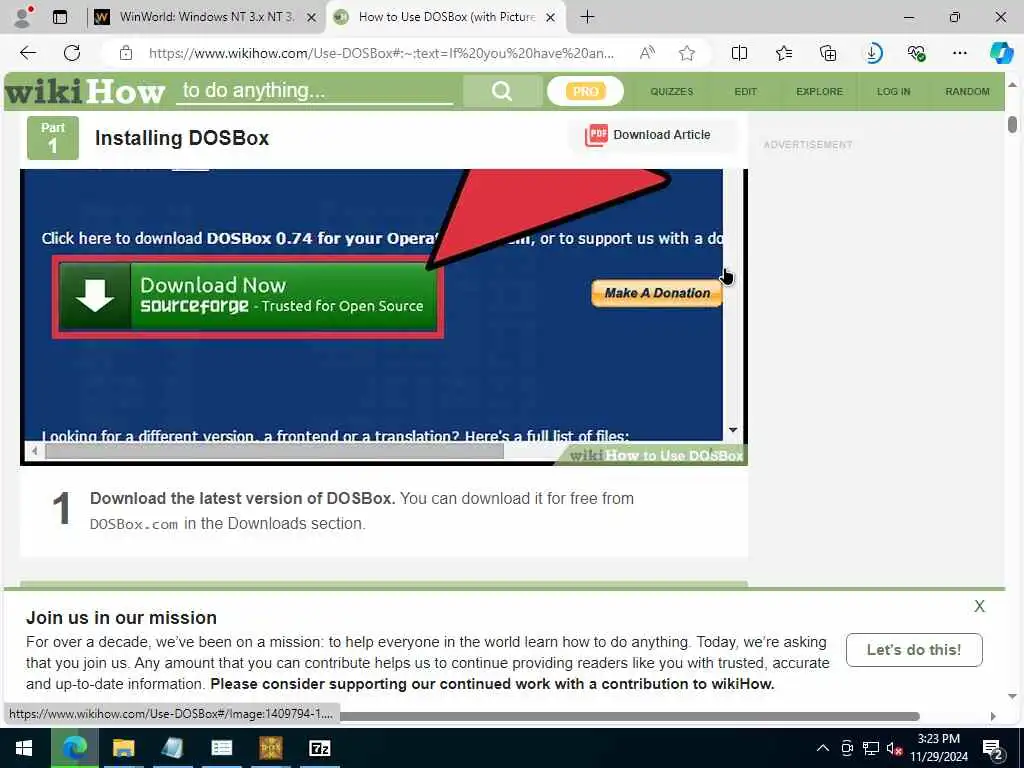1024x768 pixels.
Task: Open the DOSBox taskbar icon
Action: click(270, 748)
